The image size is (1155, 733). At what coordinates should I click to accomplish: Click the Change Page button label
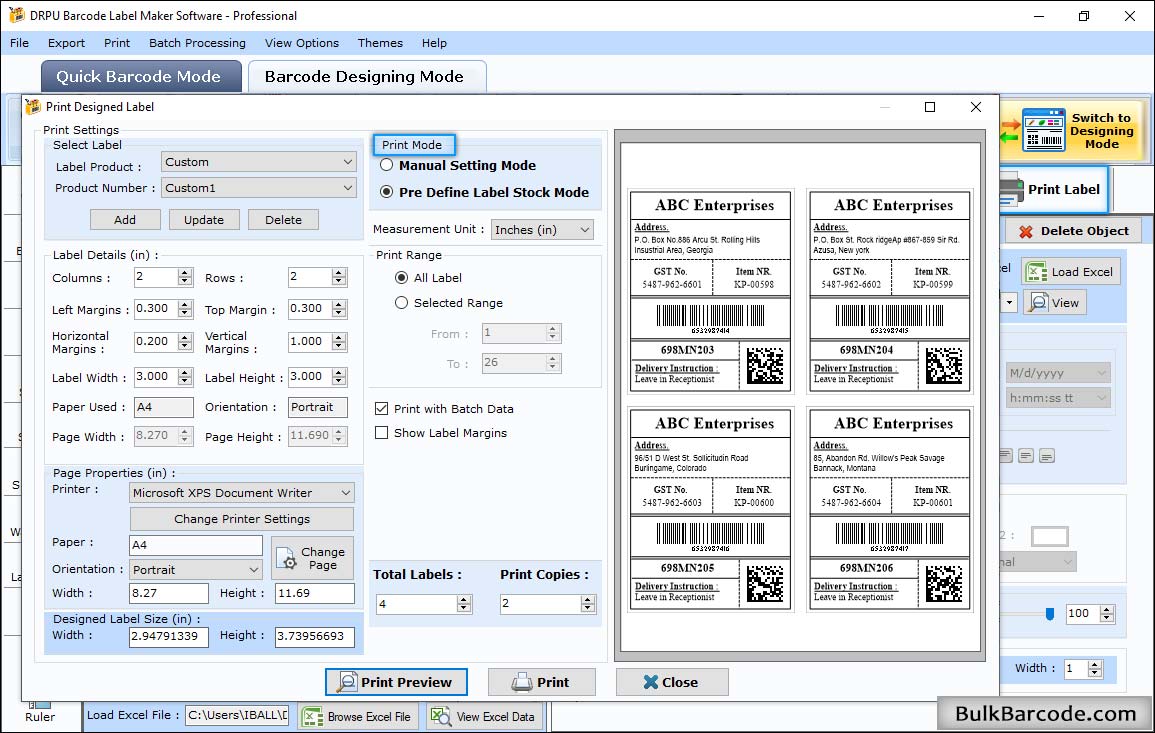323,558
